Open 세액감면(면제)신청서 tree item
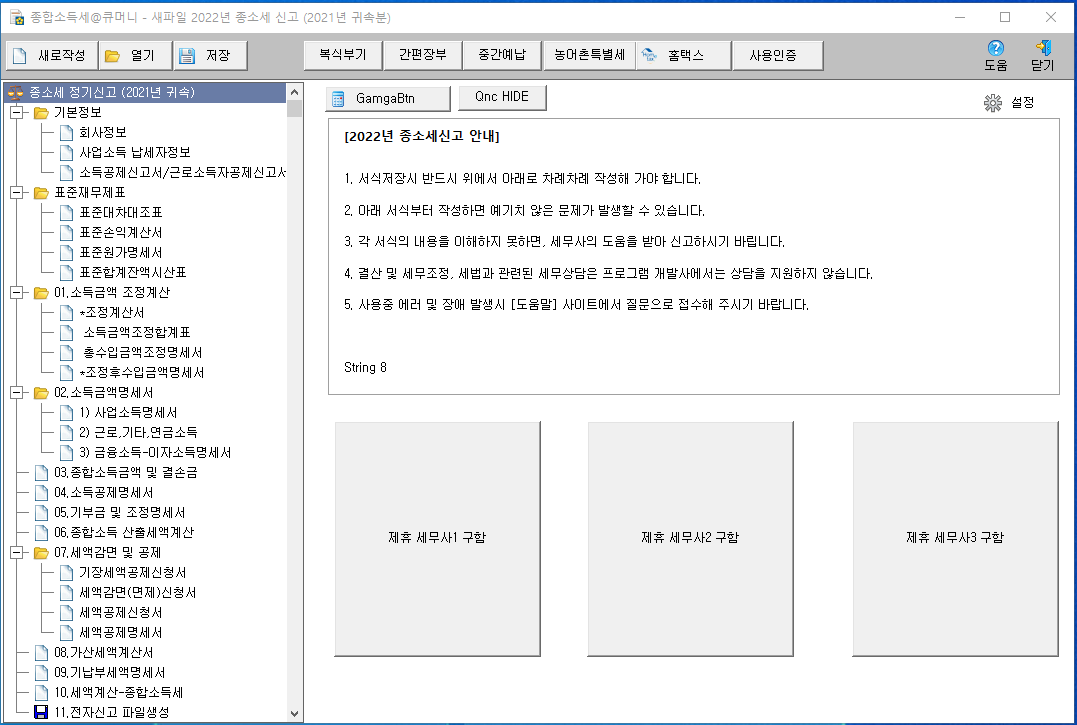The height and width of the screenshot is (725, 1077). [138, 592]
